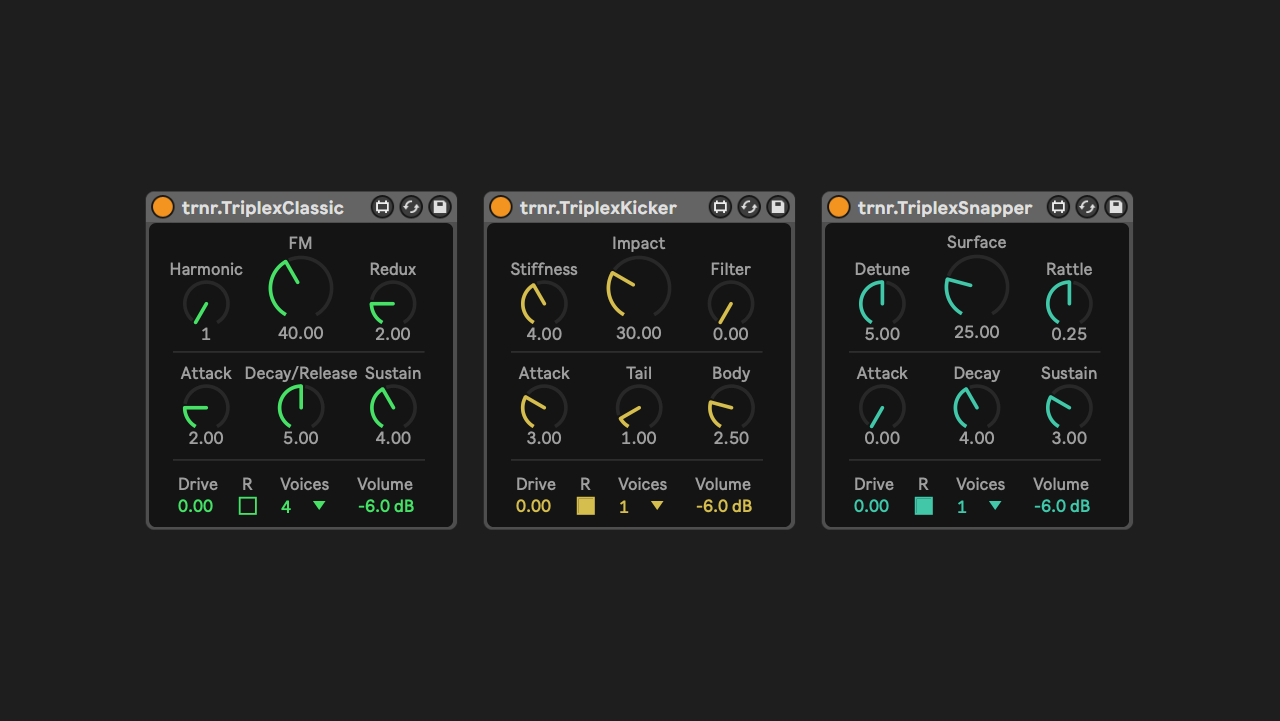The width and height of the screenshot is (1280, 721).
Task: Click the TriplexClassic device activator power button
Action: click(x=163, y=207)
